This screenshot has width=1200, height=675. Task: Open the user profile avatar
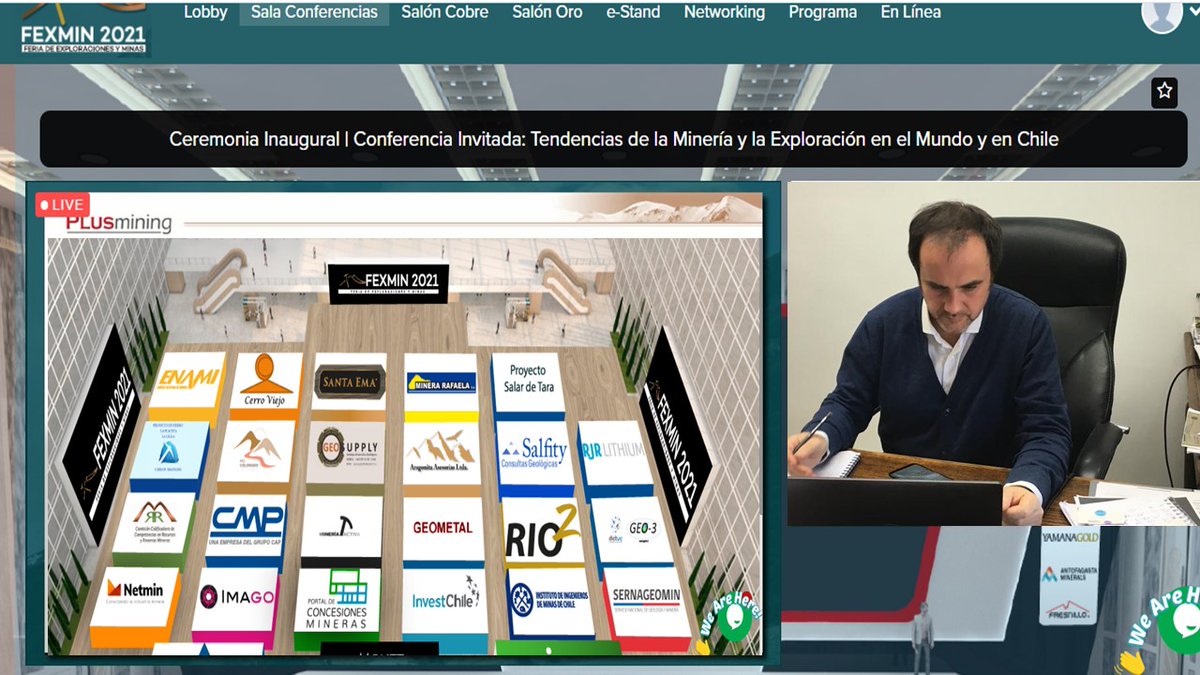point(1162,14)
